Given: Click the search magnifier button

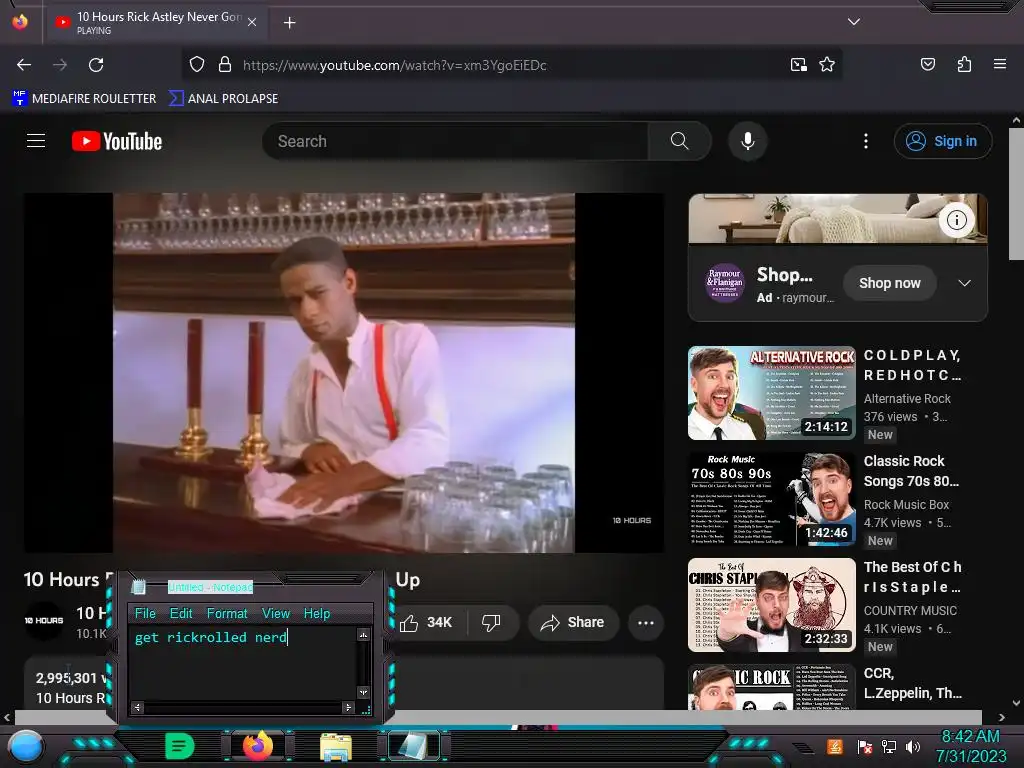Looking at the screenshot, I should 679,141.
